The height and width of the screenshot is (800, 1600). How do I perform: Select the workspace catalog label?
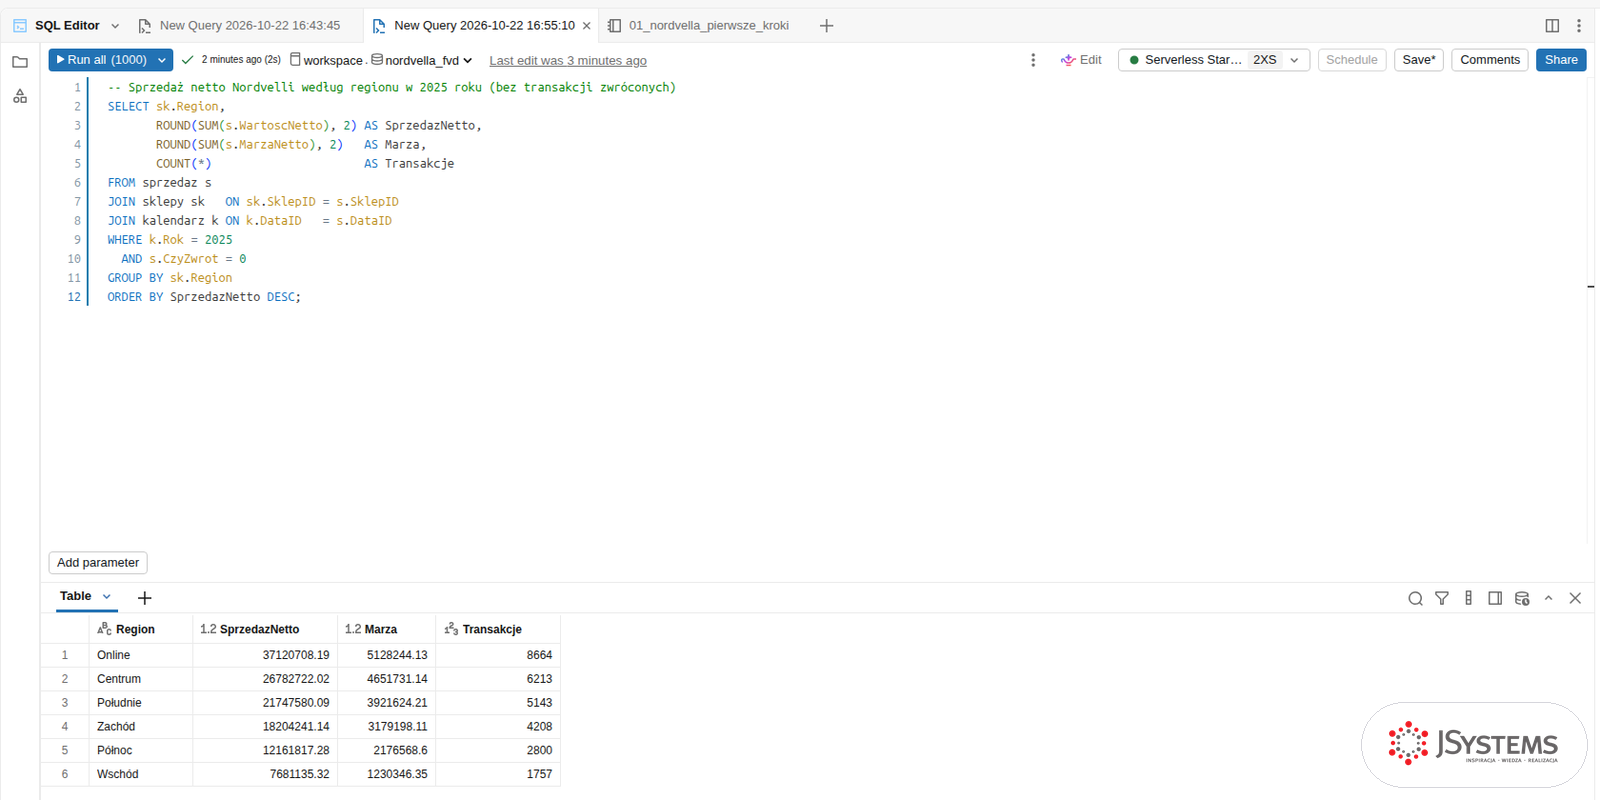[x=326, y=60]
